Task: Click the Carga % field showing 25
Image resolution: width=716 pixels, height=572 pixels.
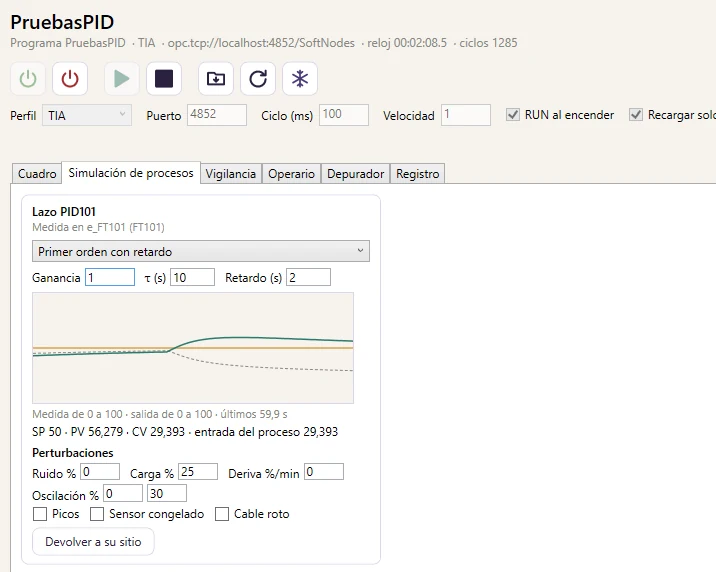Action: coord(198,472)
